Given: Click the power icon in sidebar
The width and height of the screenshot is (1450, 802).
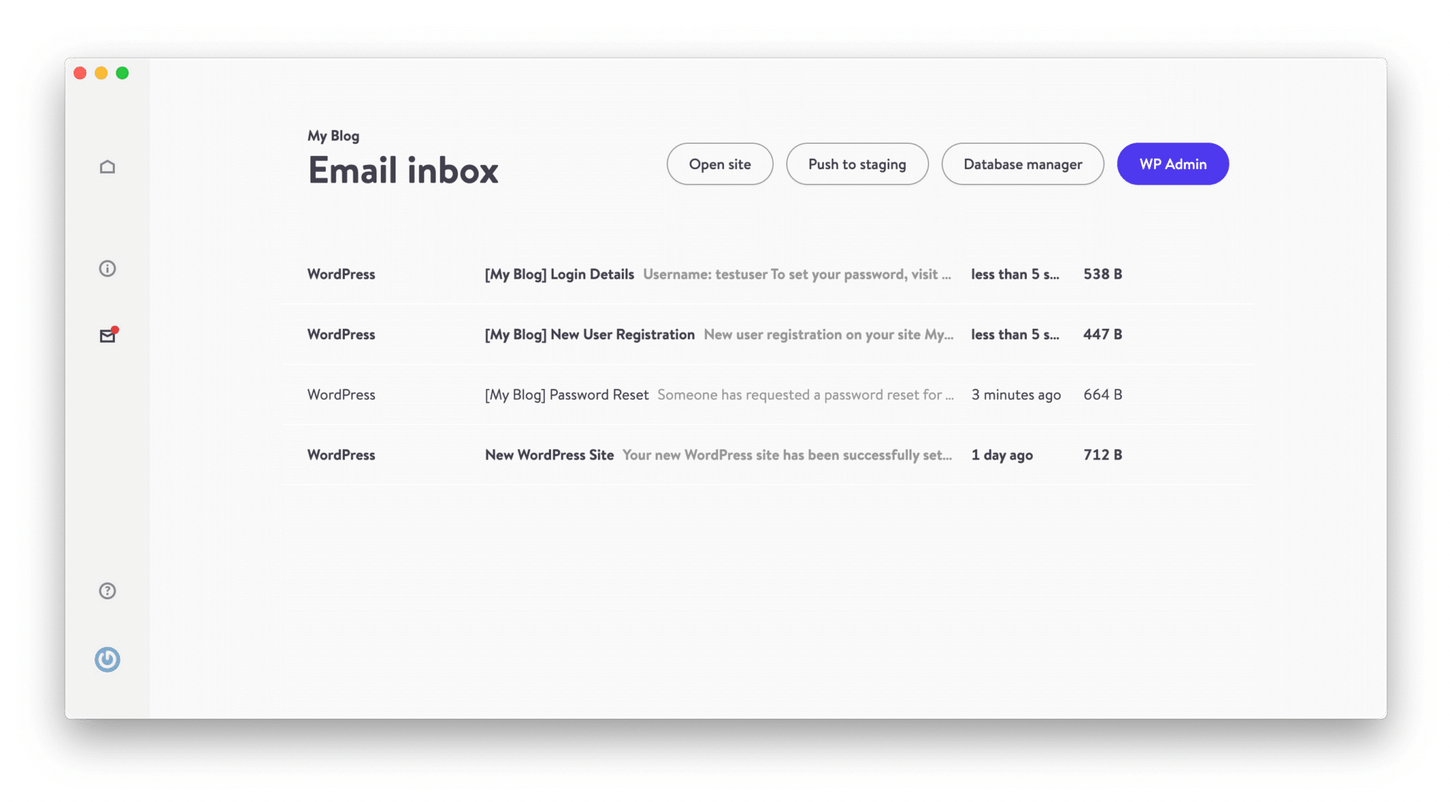Looking at the screenshot, I should [x=107, y=659].
